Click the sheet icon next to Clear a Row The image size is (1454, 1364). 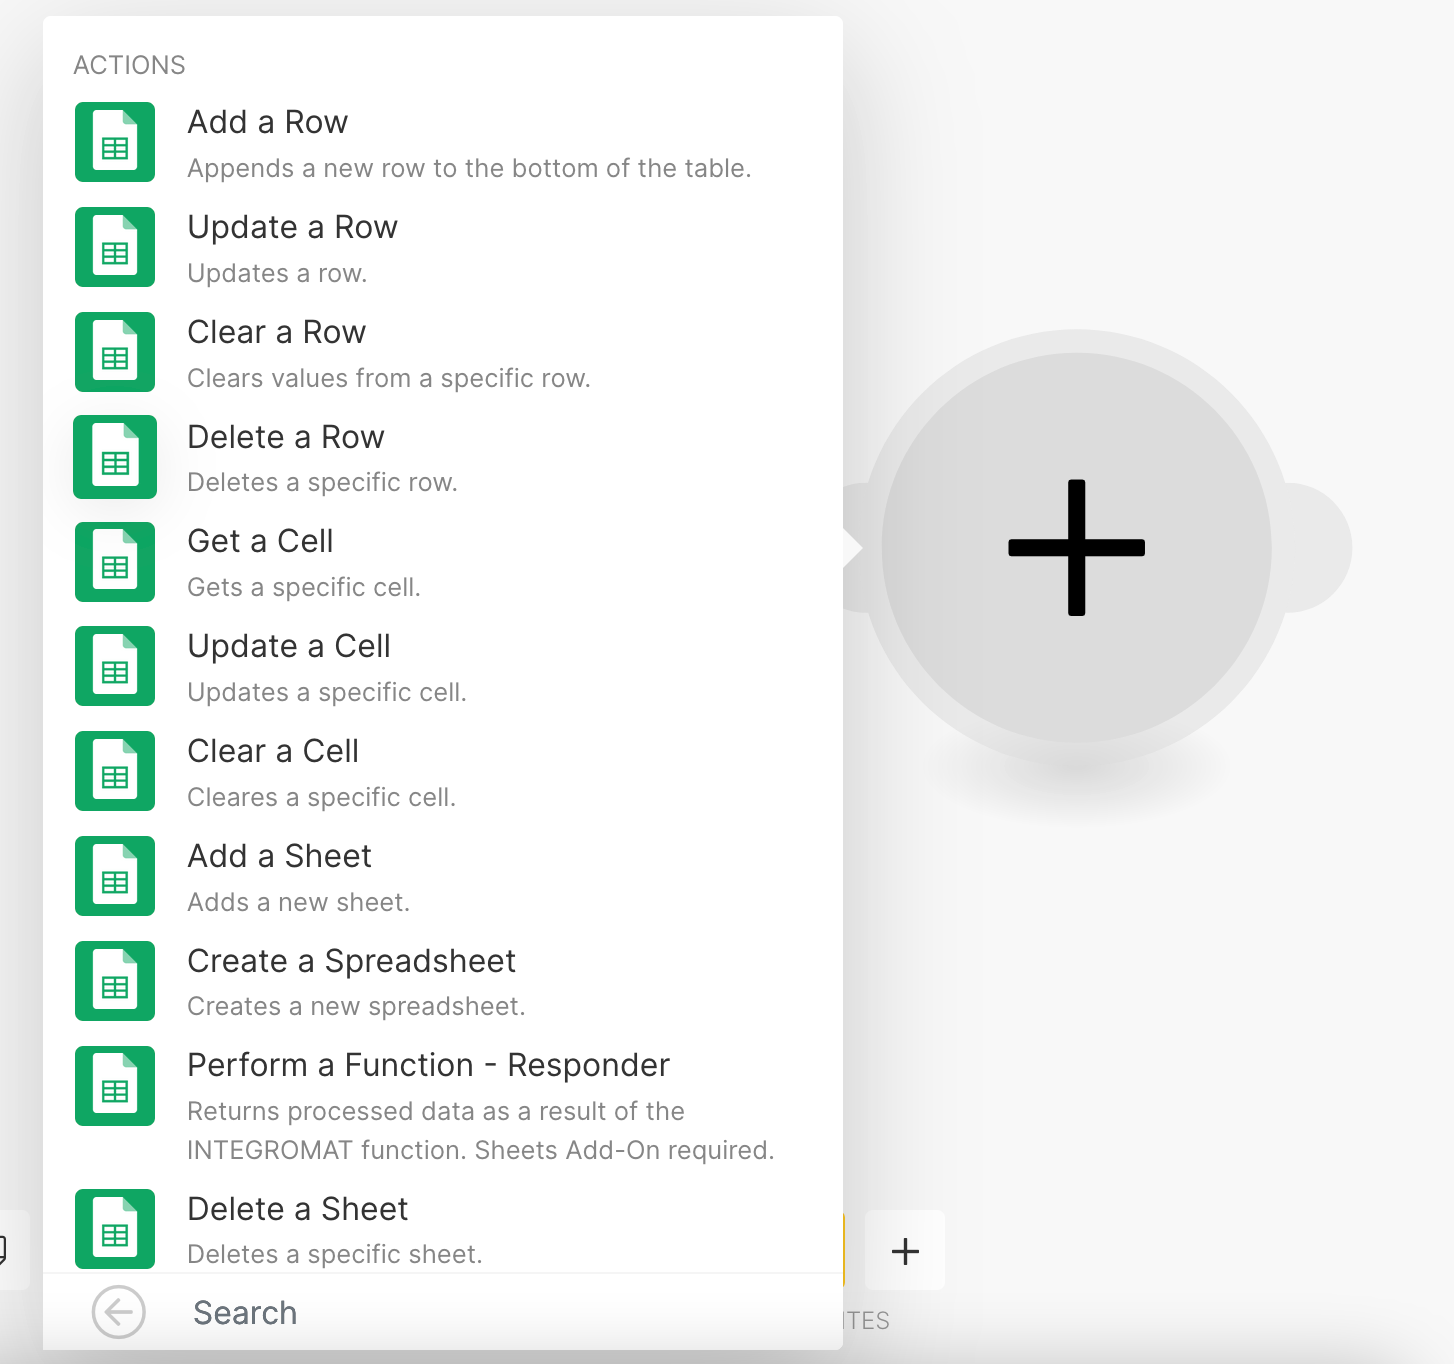(x=115, y=352)
